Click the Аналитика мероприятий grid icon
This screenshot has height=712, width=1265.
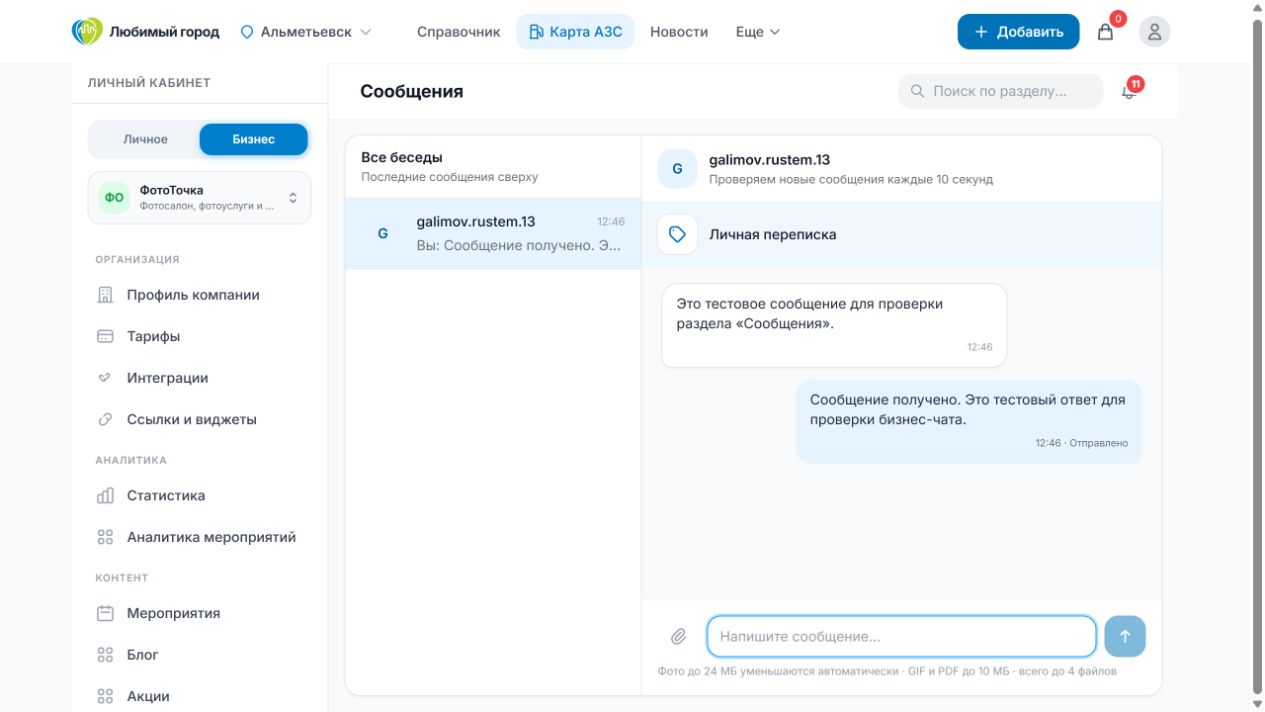[x=105, y=537]
